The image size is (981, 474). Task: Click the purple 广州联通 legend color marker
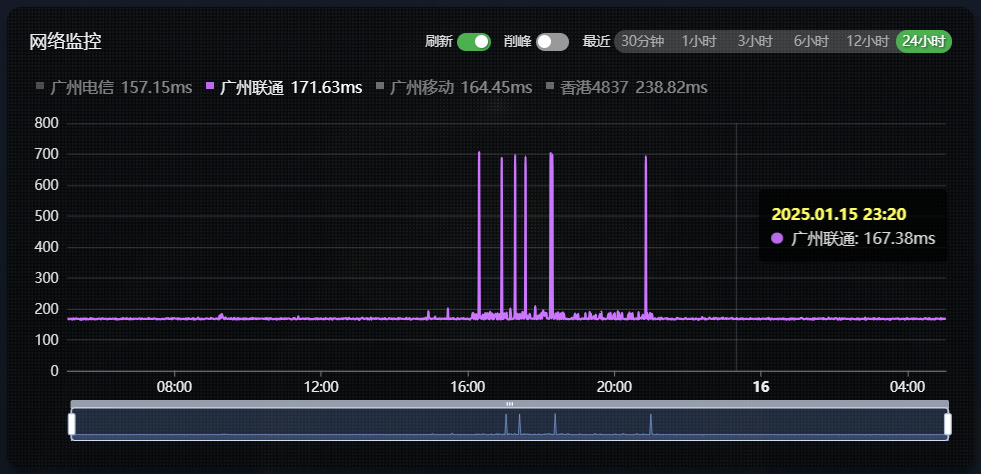coord(210,87)
